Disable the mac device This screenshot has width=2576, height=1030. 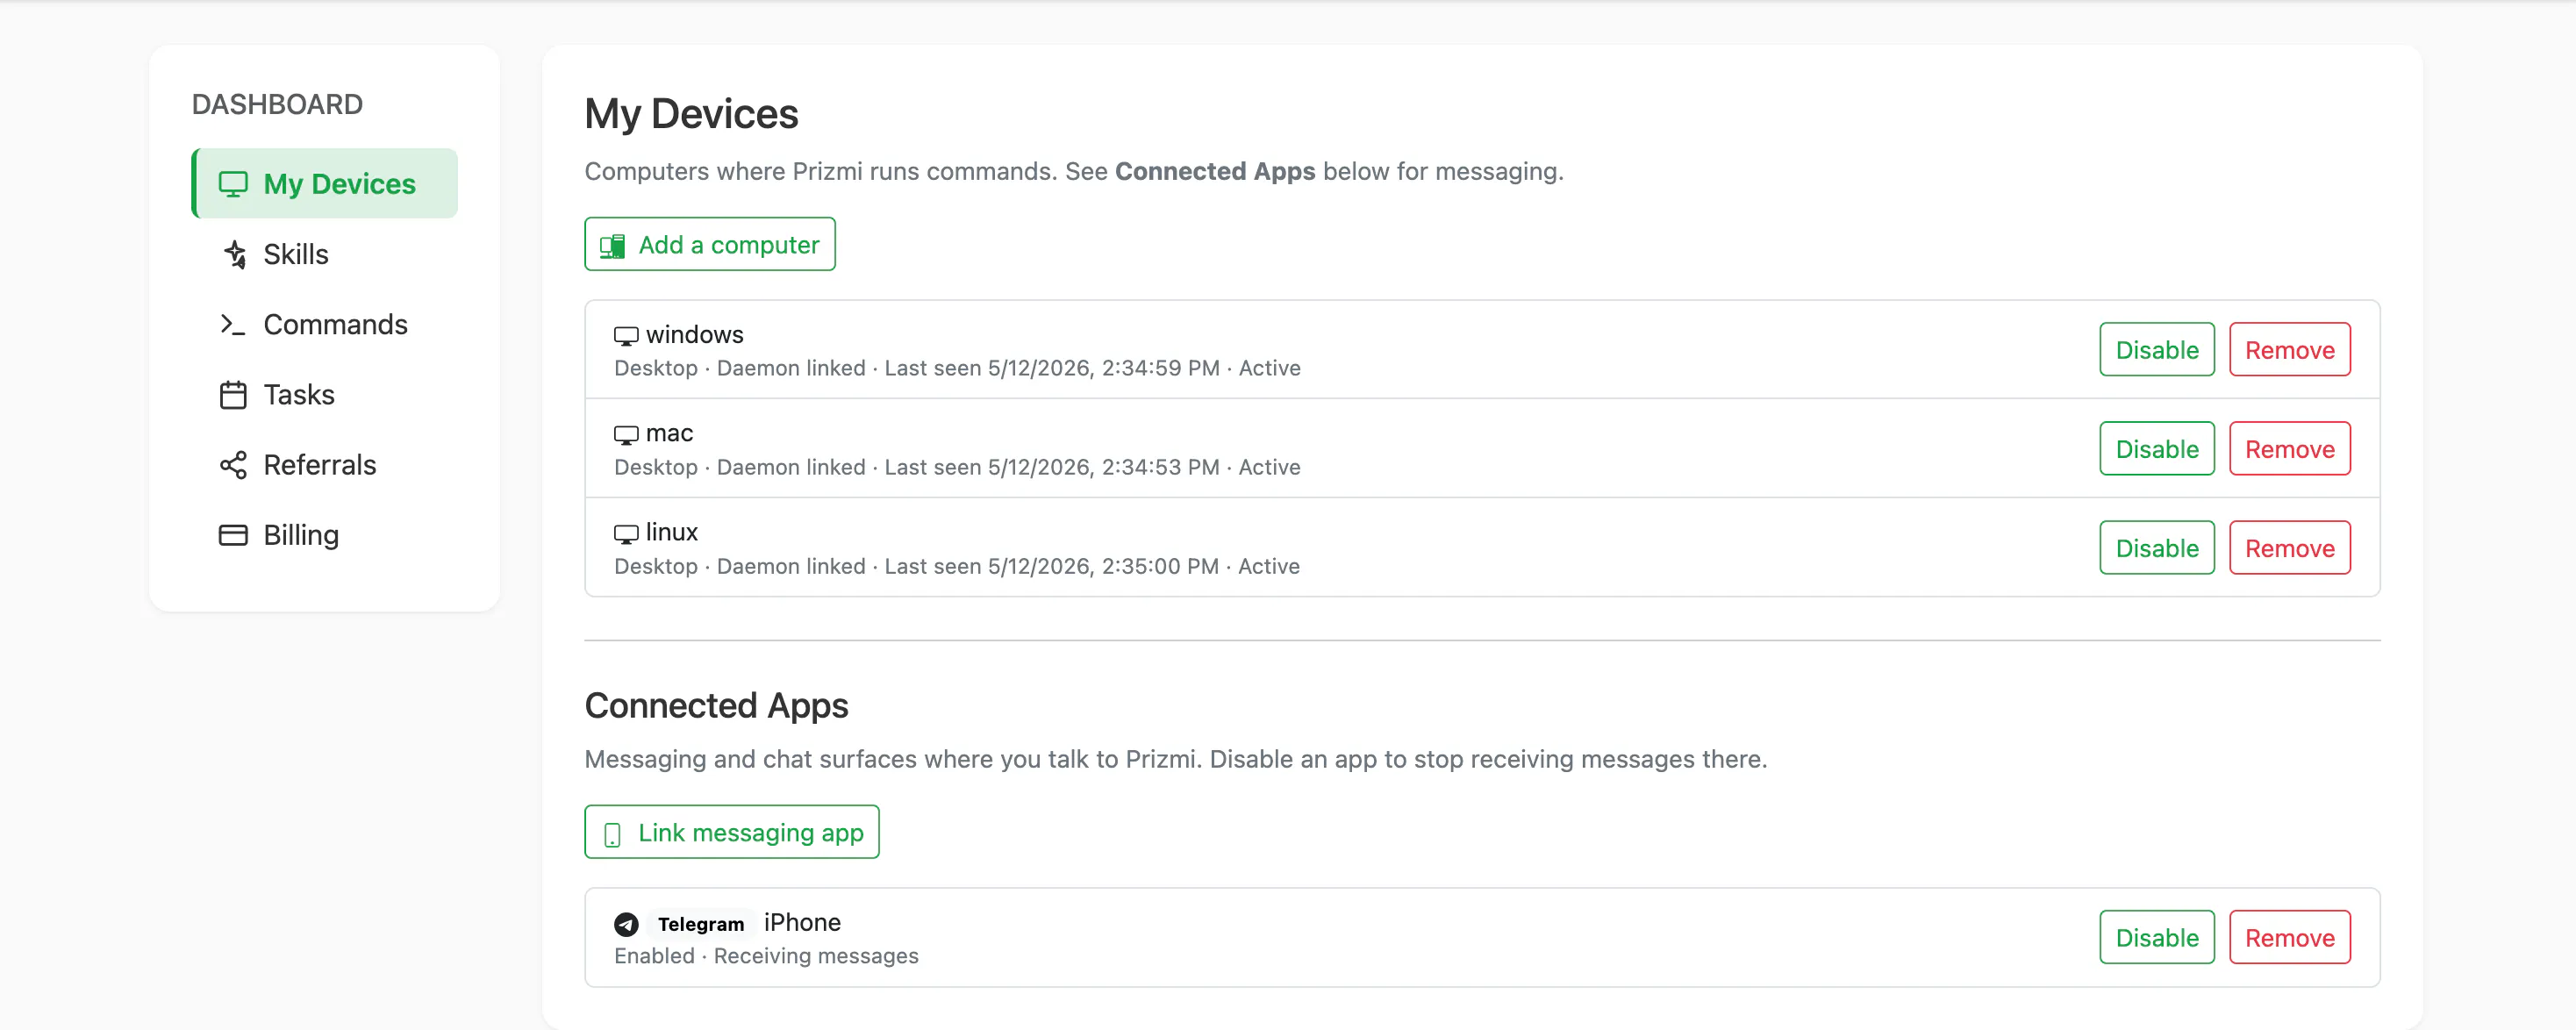(x=2157, y=448)
